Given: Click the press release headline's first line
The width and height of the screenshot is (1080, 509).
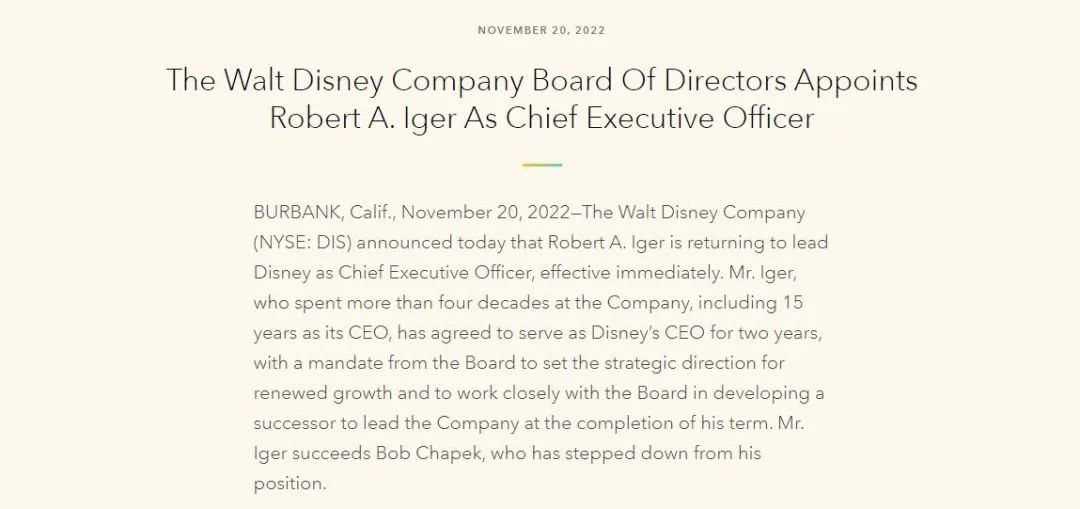Looking at the screenshot, I should point(541,81).
